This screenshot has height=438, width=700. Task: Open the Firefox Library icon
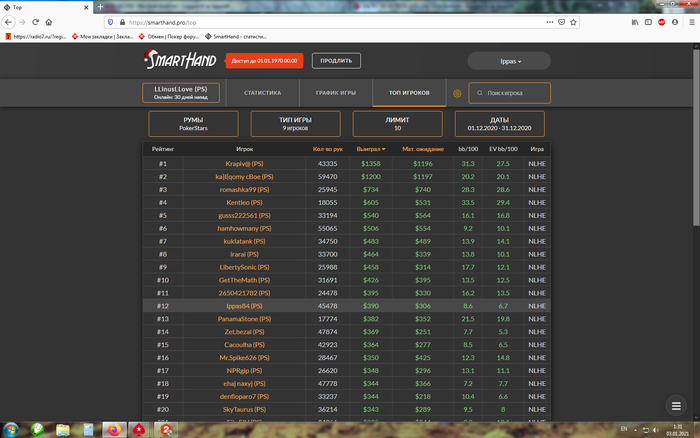635,22
